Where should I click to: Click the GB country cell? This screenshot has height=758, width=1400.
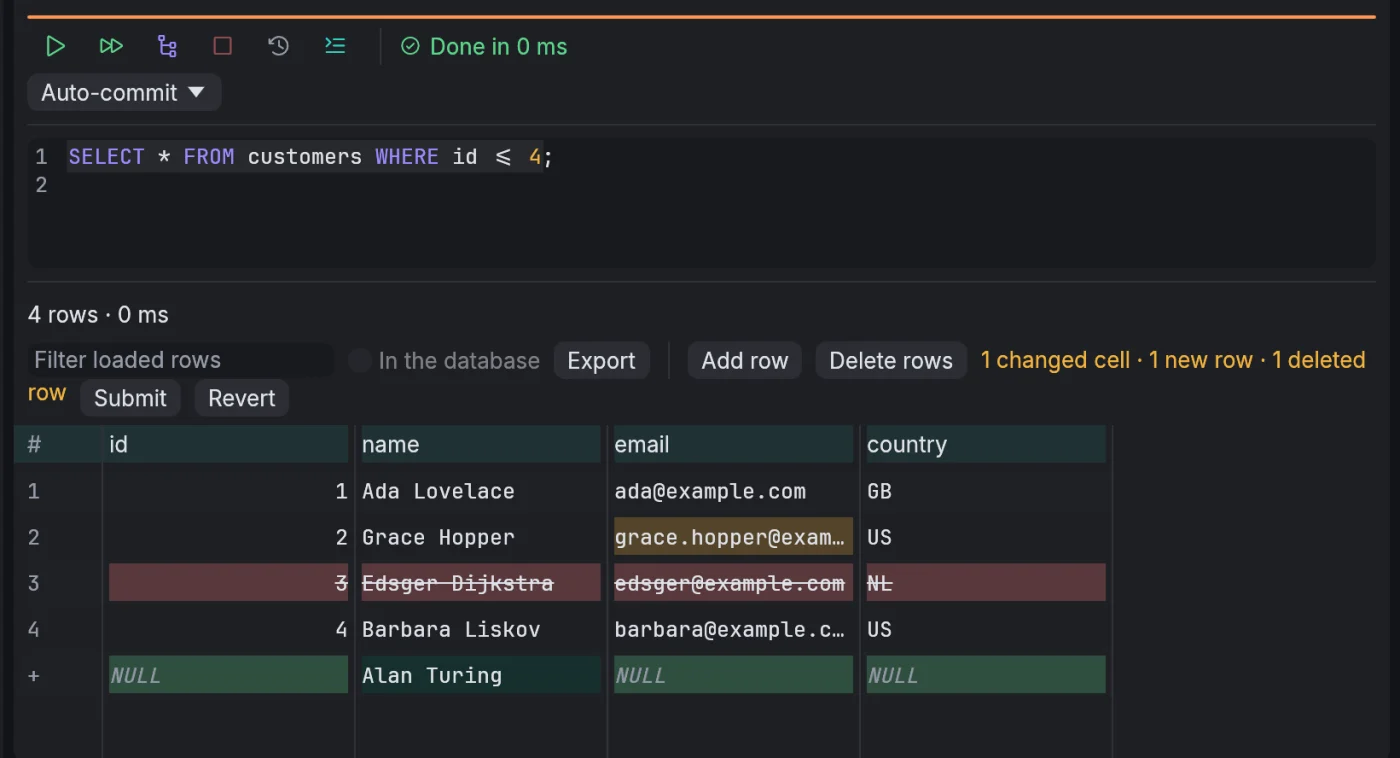coord(986,491)
